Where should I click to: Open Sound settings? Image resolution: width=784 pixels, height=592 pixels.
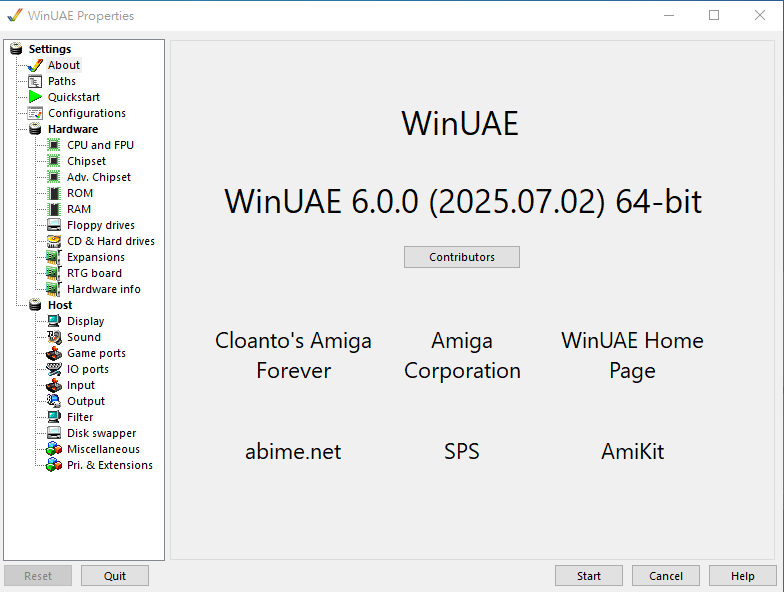[x=84, y=337]
